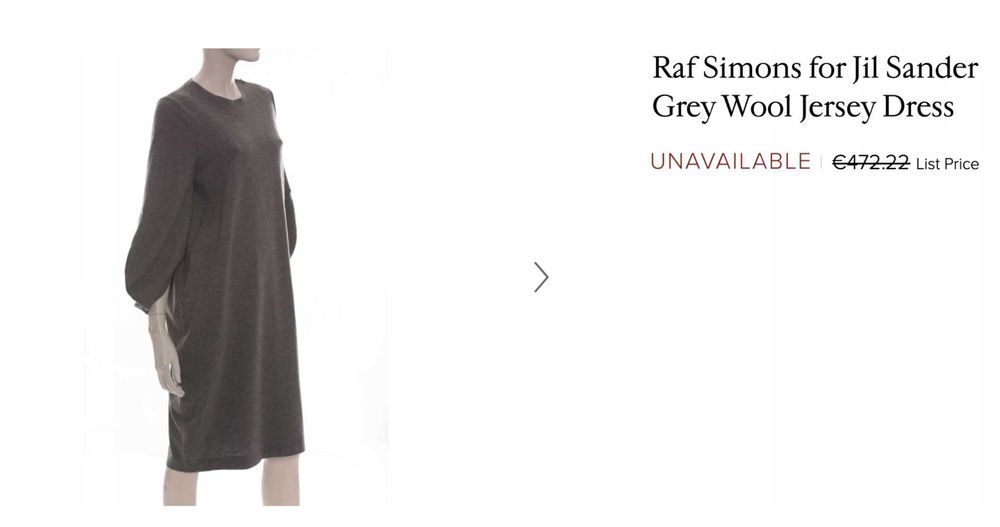Click the struck-through €472.22 price
The image size is (1000, 527).
pos(871,163)
